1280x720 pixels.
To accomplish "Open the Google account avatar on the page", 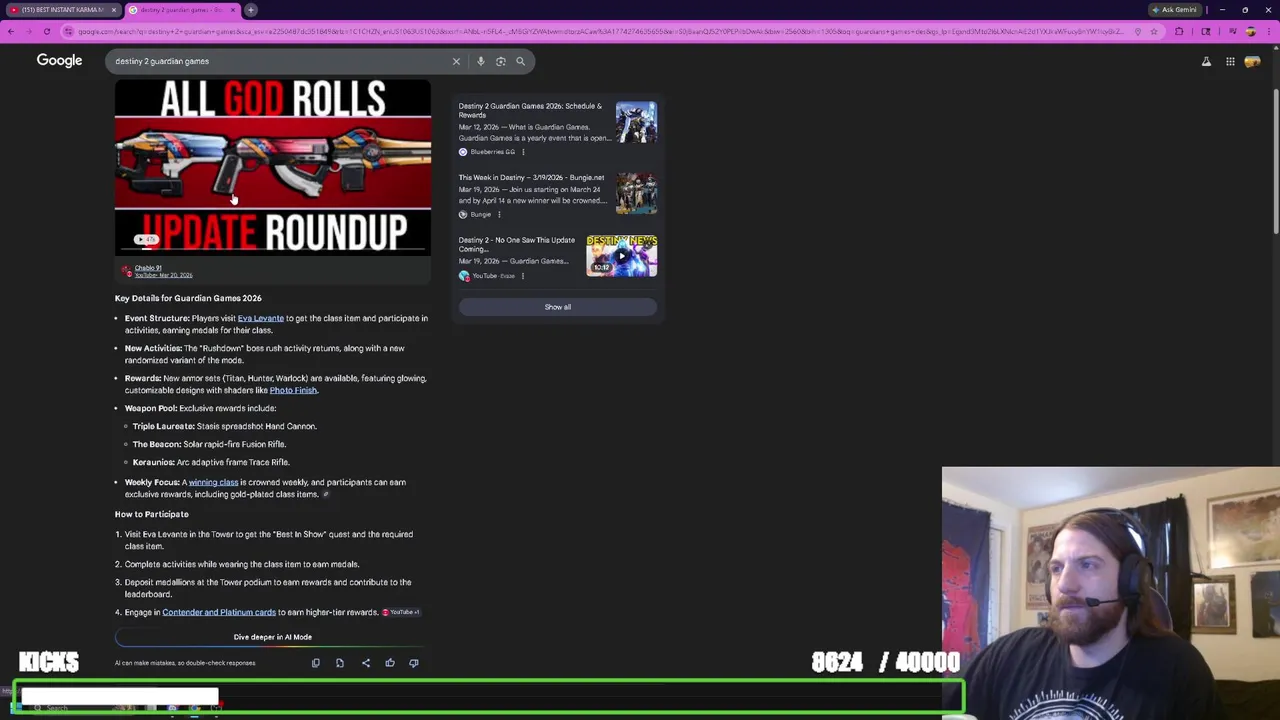I will (1253, 61).
